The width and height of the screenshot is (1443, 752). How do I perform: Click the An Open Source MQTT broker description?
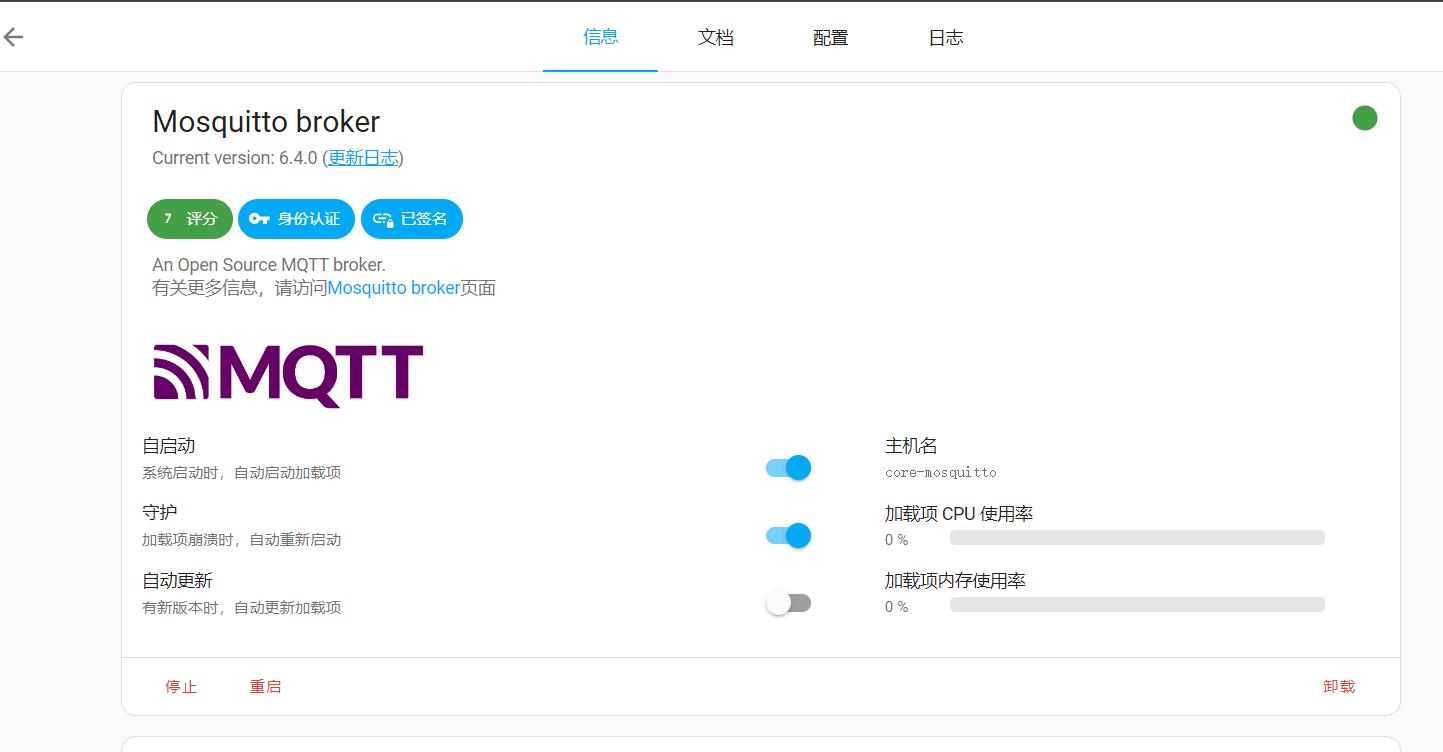(x=269, y=265)
